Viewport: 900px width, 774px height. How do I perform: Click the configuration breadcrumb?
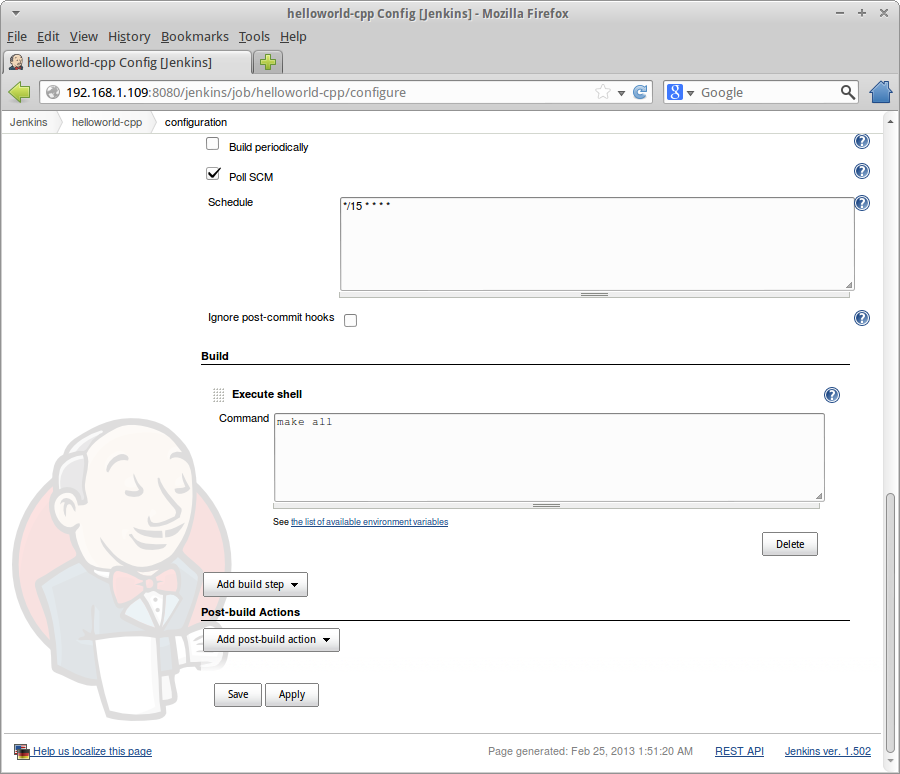196,122
